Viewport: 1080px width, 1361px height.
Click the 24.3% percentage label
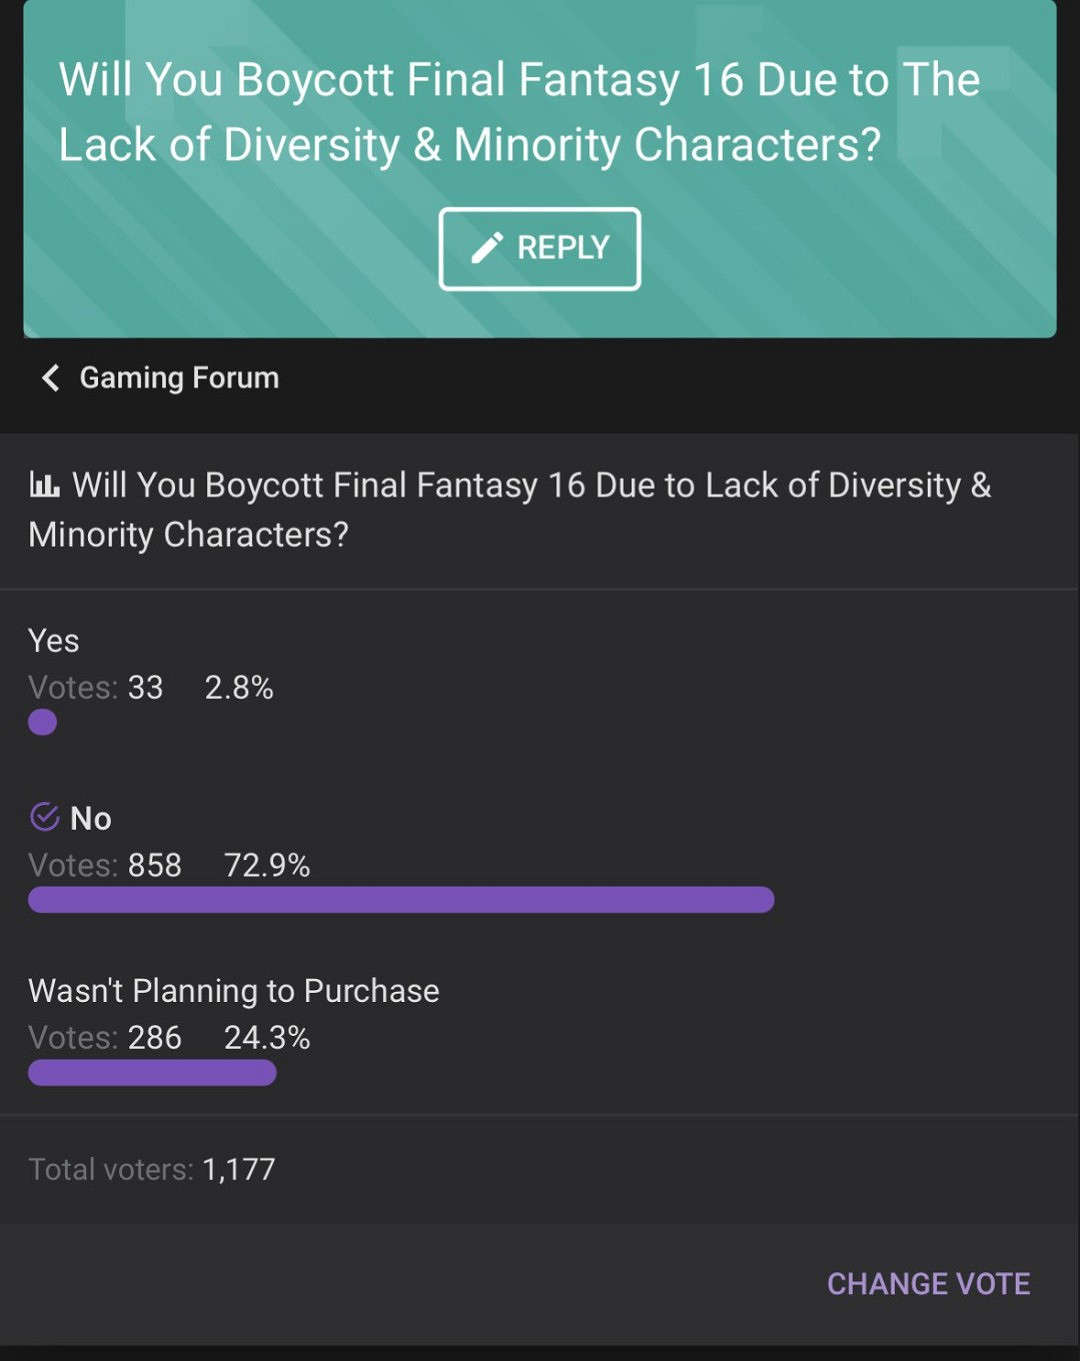[x=267, y=1038]
